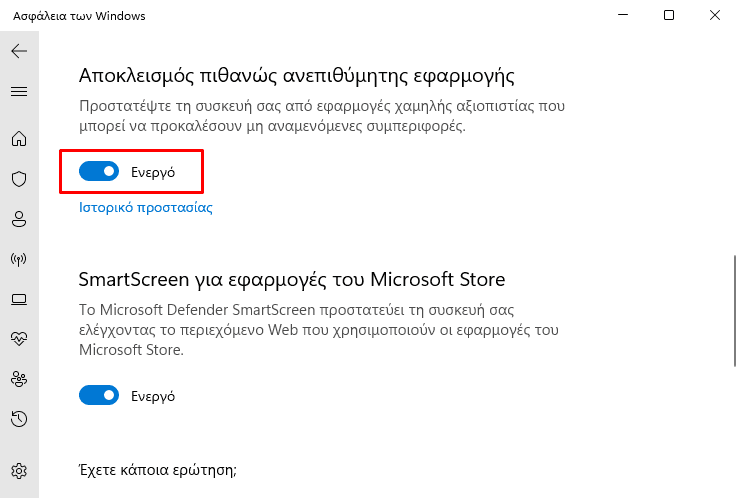Maximize the Windows Security window
The width and height of the screenshot is (738, 498).
(669, 16)
